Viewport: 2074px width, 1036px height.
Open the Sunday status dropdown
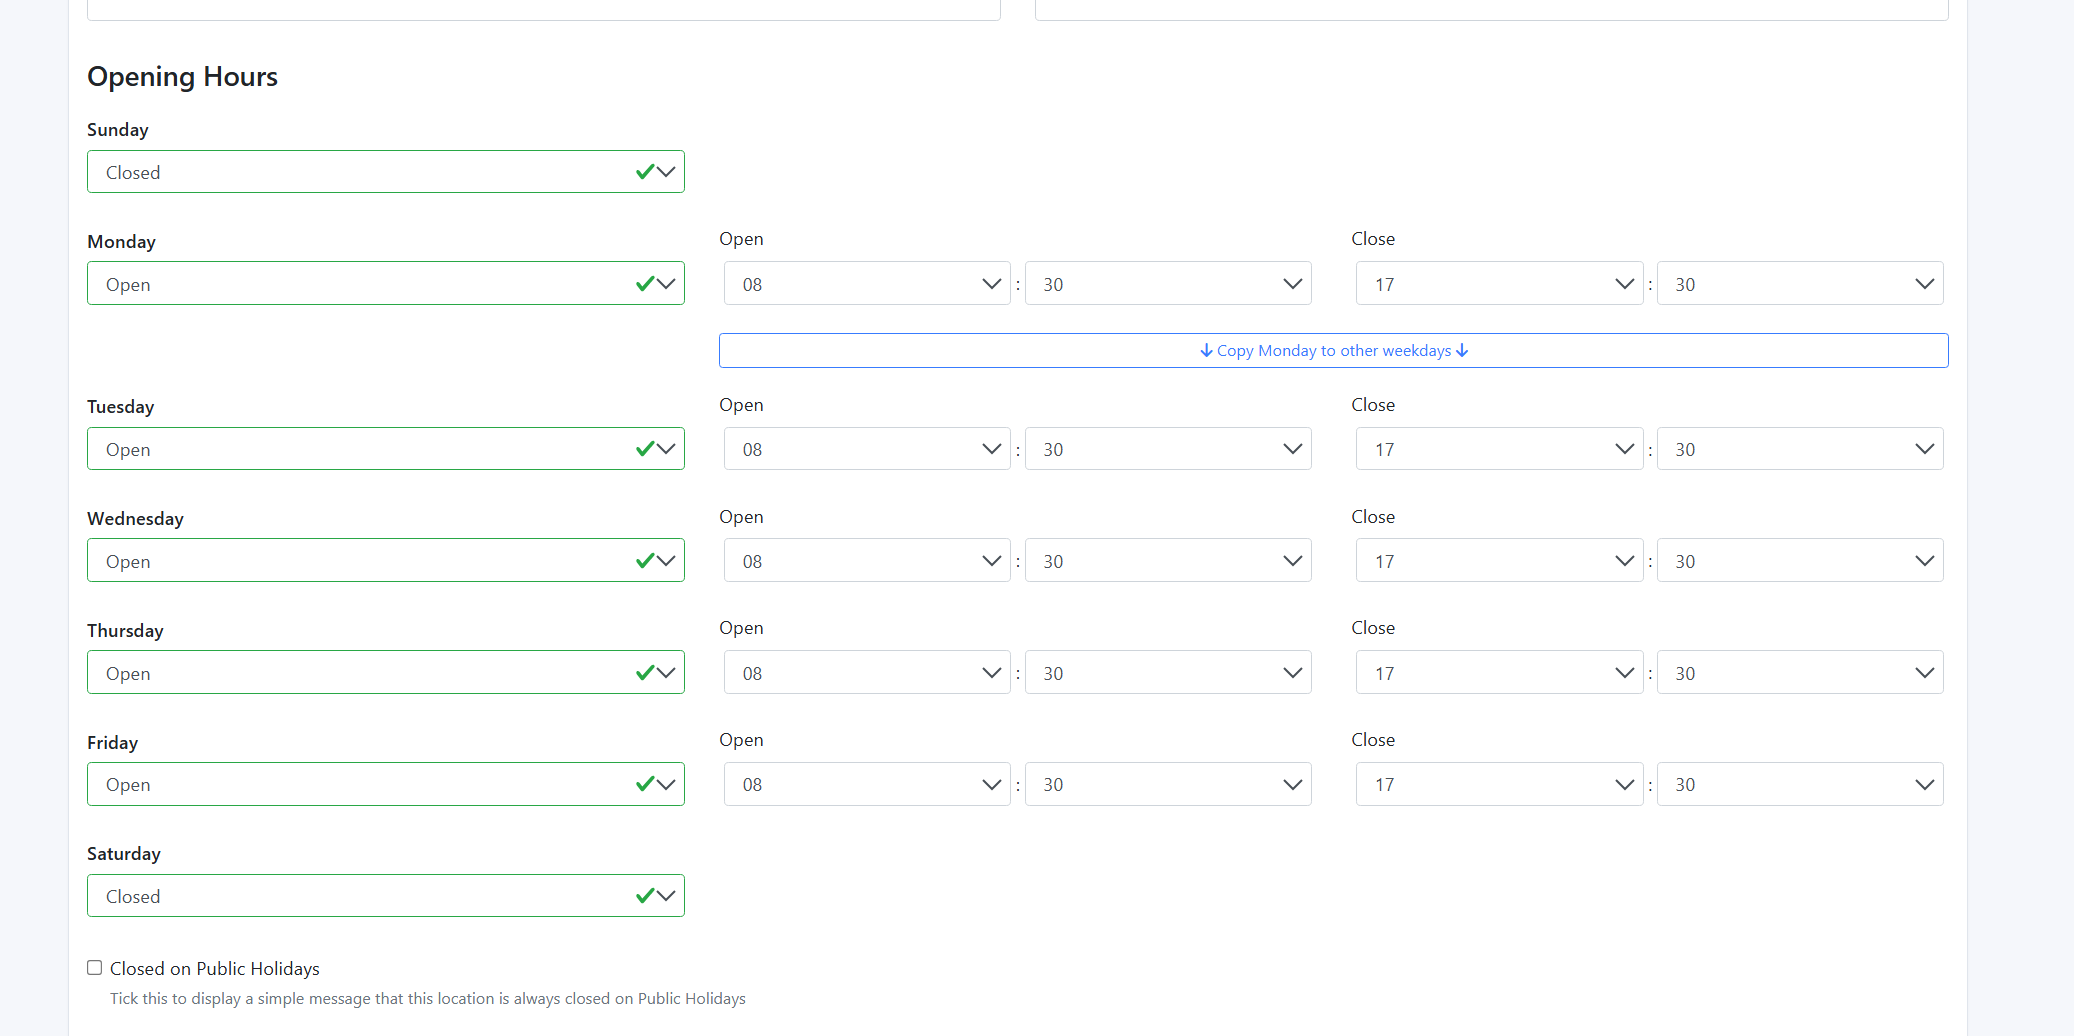point(385,172)
